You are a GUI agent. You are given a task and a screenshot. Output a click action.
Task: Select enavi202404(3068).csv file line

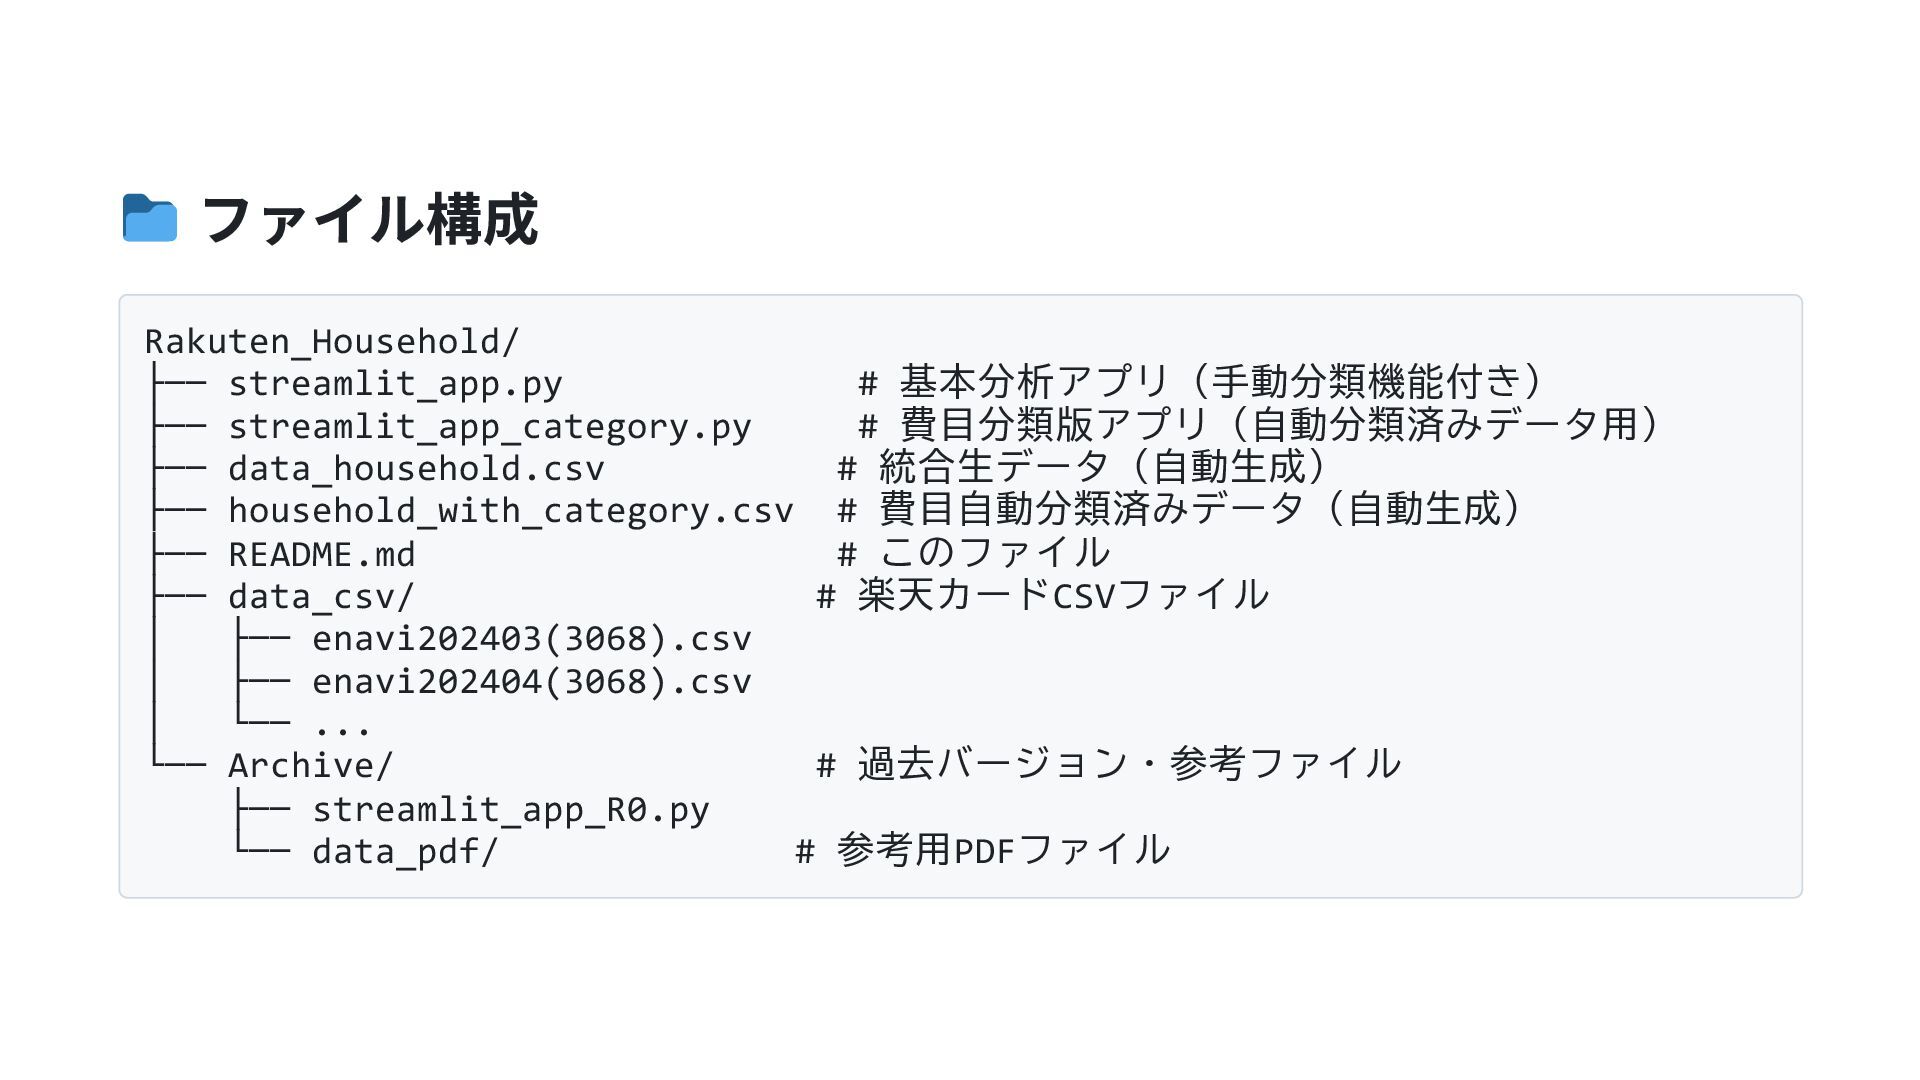(532, 682)
